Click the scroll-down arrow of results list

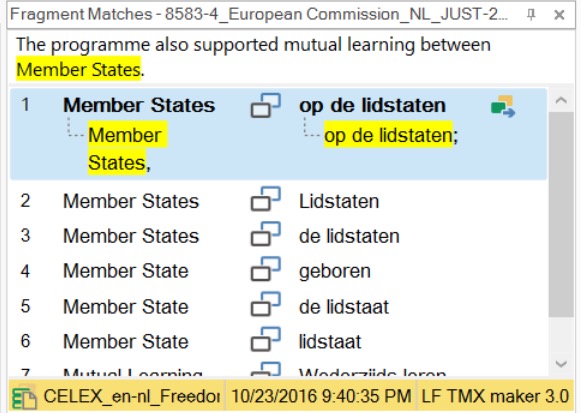click(561, 364)
